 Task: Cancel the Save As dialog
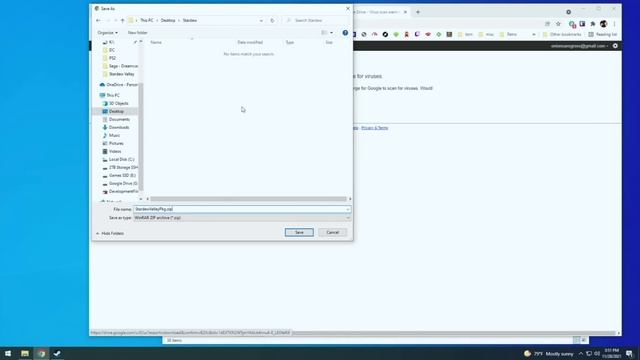coord(332,233)
